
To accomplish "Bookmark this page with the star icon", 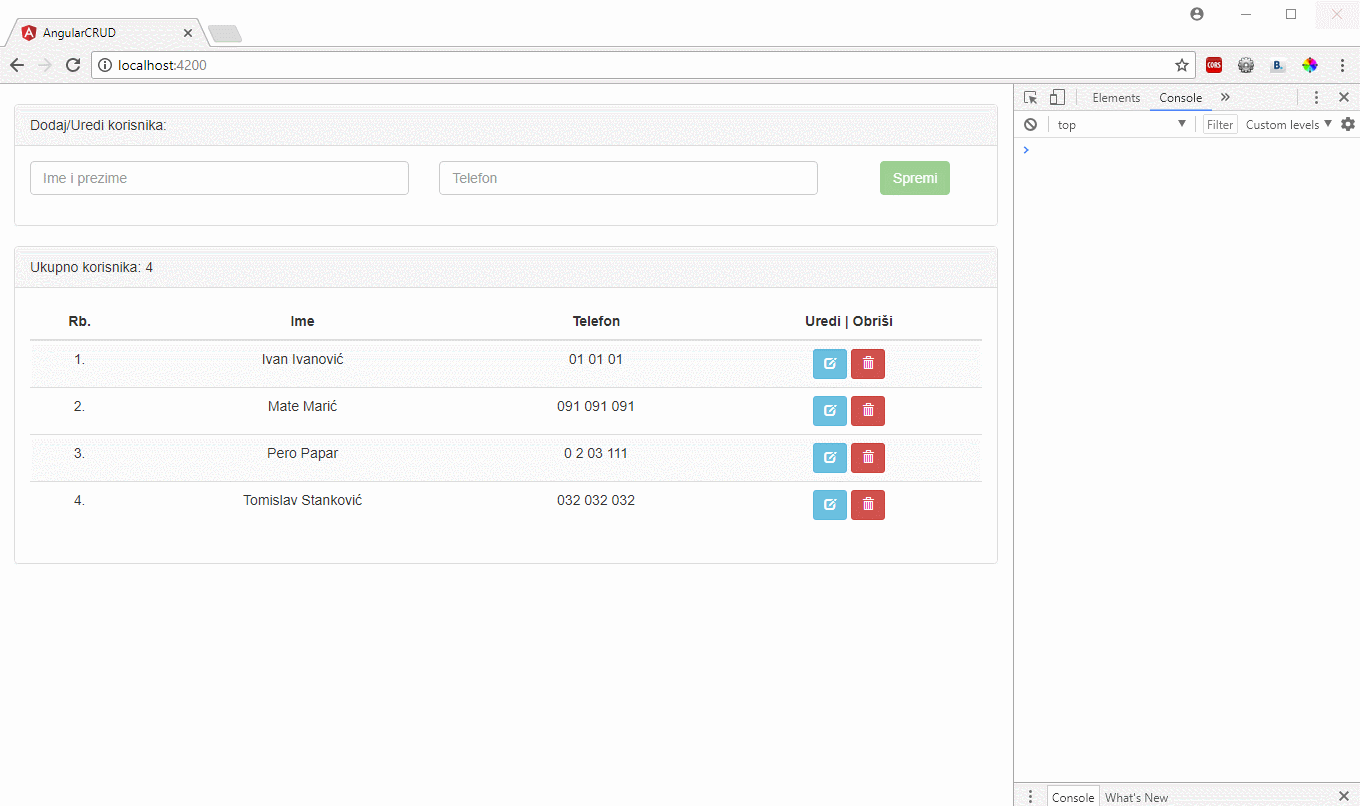I will pos(1182,66).
